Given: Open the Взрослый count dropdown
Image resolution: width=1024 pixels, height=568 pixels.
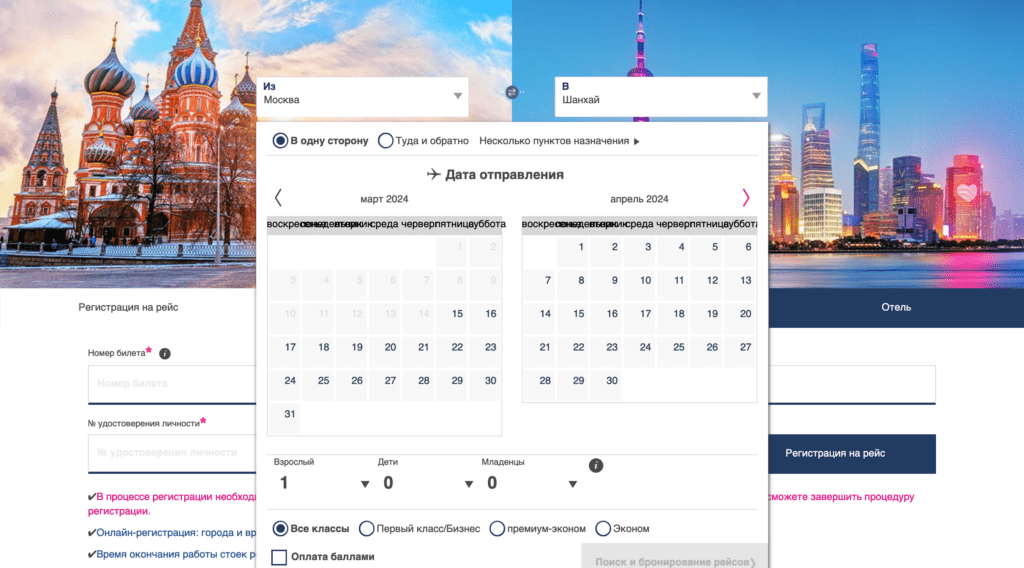Looking at the screenshot, I should (x=323, y=483).
